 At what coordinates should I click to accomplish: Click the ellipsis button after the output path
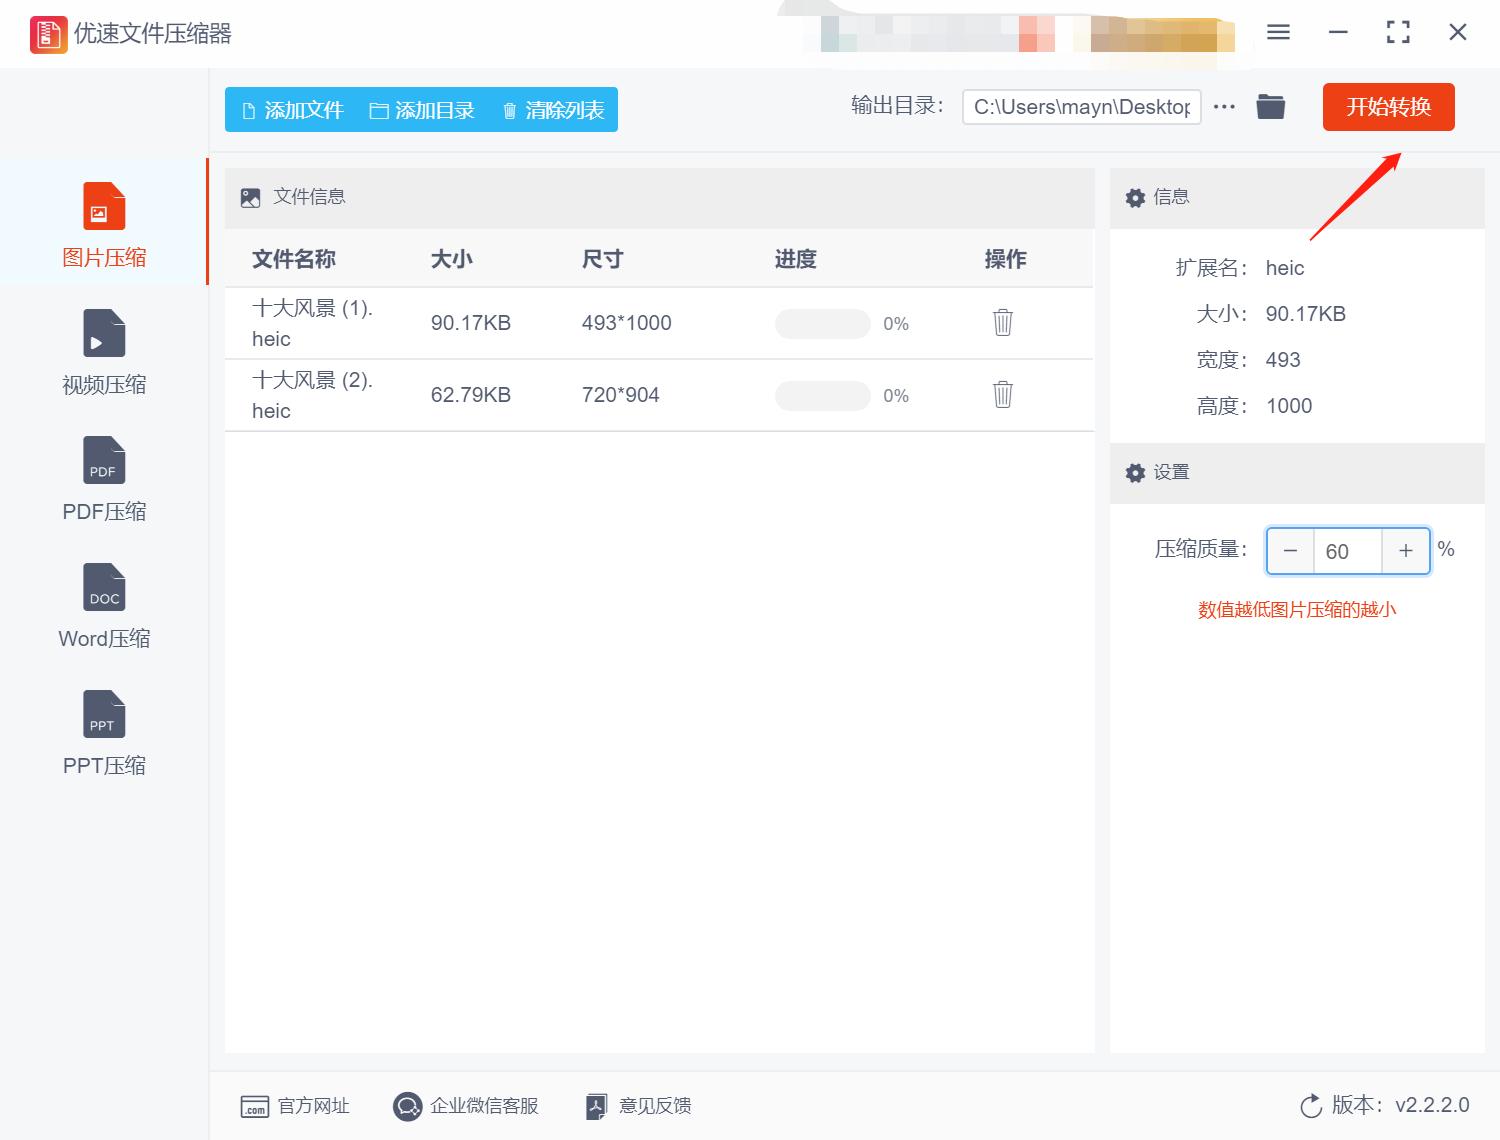1224,106
